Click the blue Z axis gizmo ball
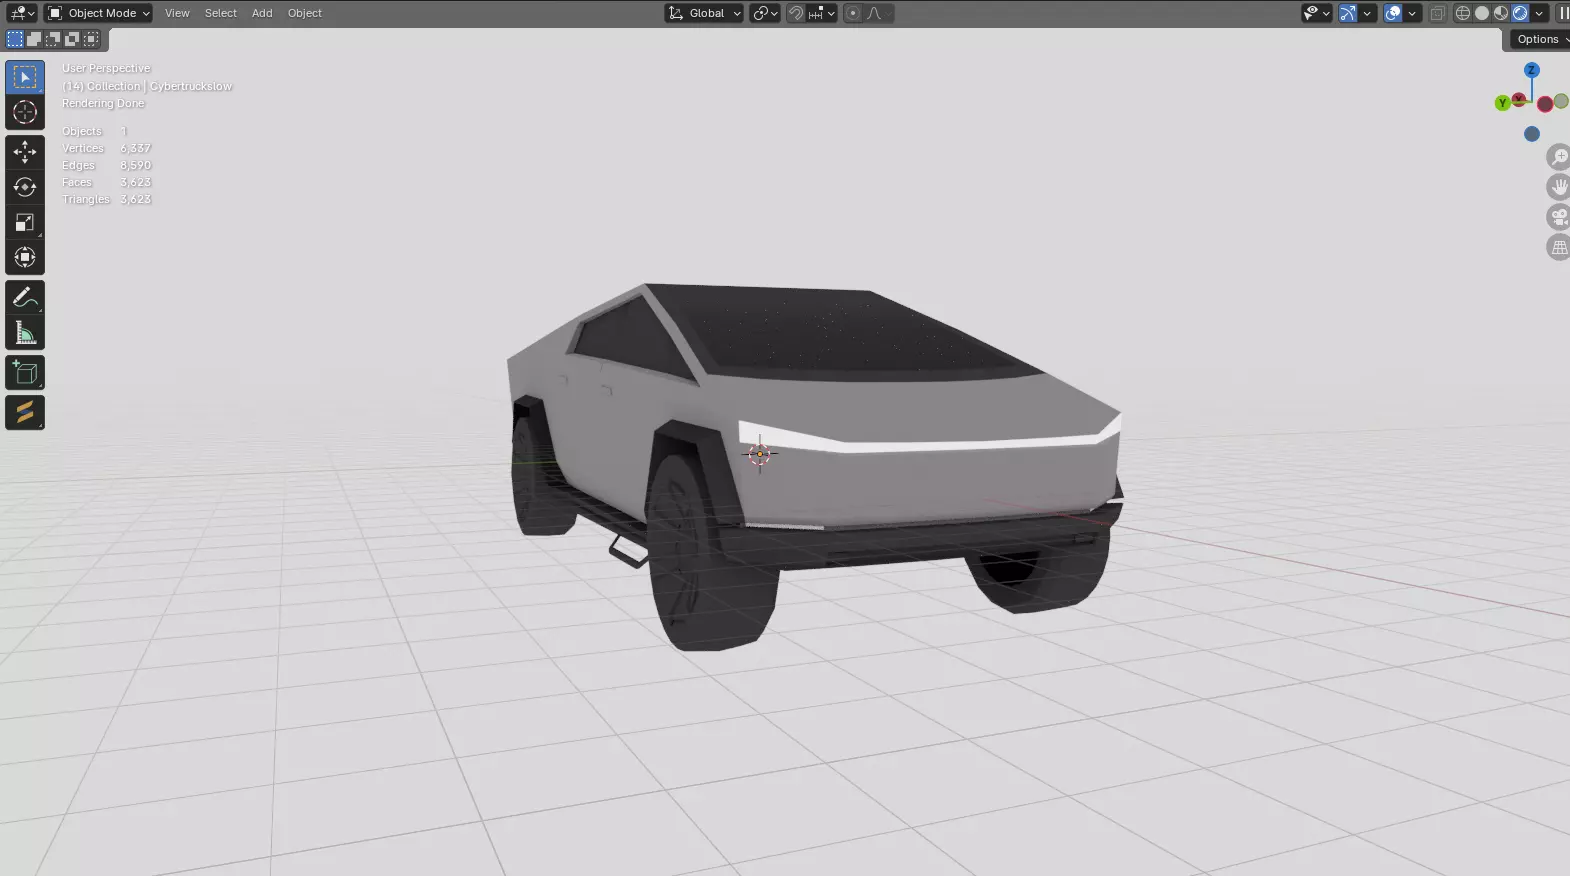 (1531, 70)
